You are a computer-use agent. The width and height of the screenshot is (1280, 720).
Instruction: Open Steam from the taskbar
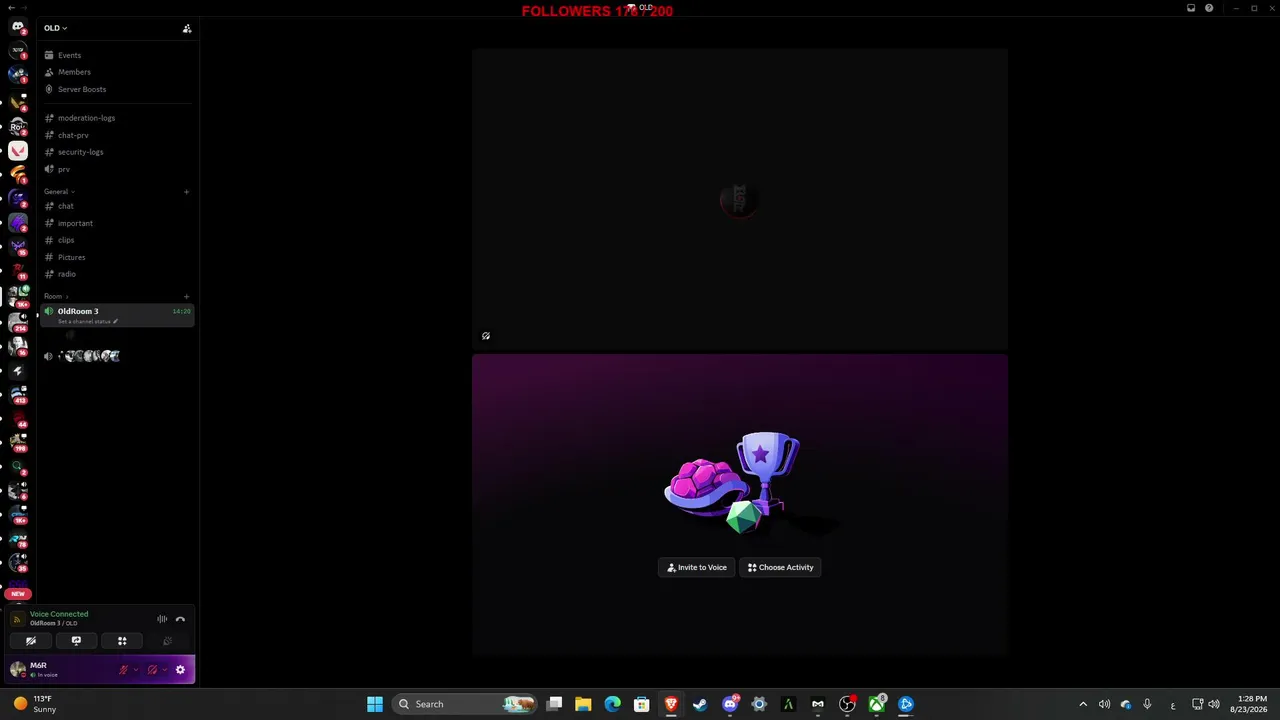(x=700, y=704)
